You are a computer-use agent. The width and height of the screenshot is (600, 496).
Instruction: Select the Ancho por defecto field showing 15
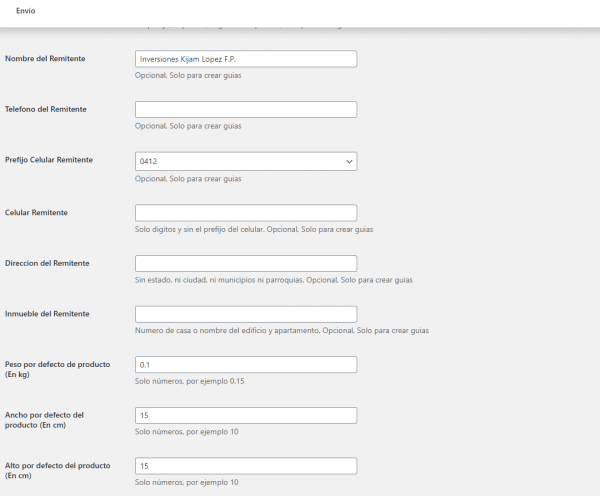click(x=246, y=415)
